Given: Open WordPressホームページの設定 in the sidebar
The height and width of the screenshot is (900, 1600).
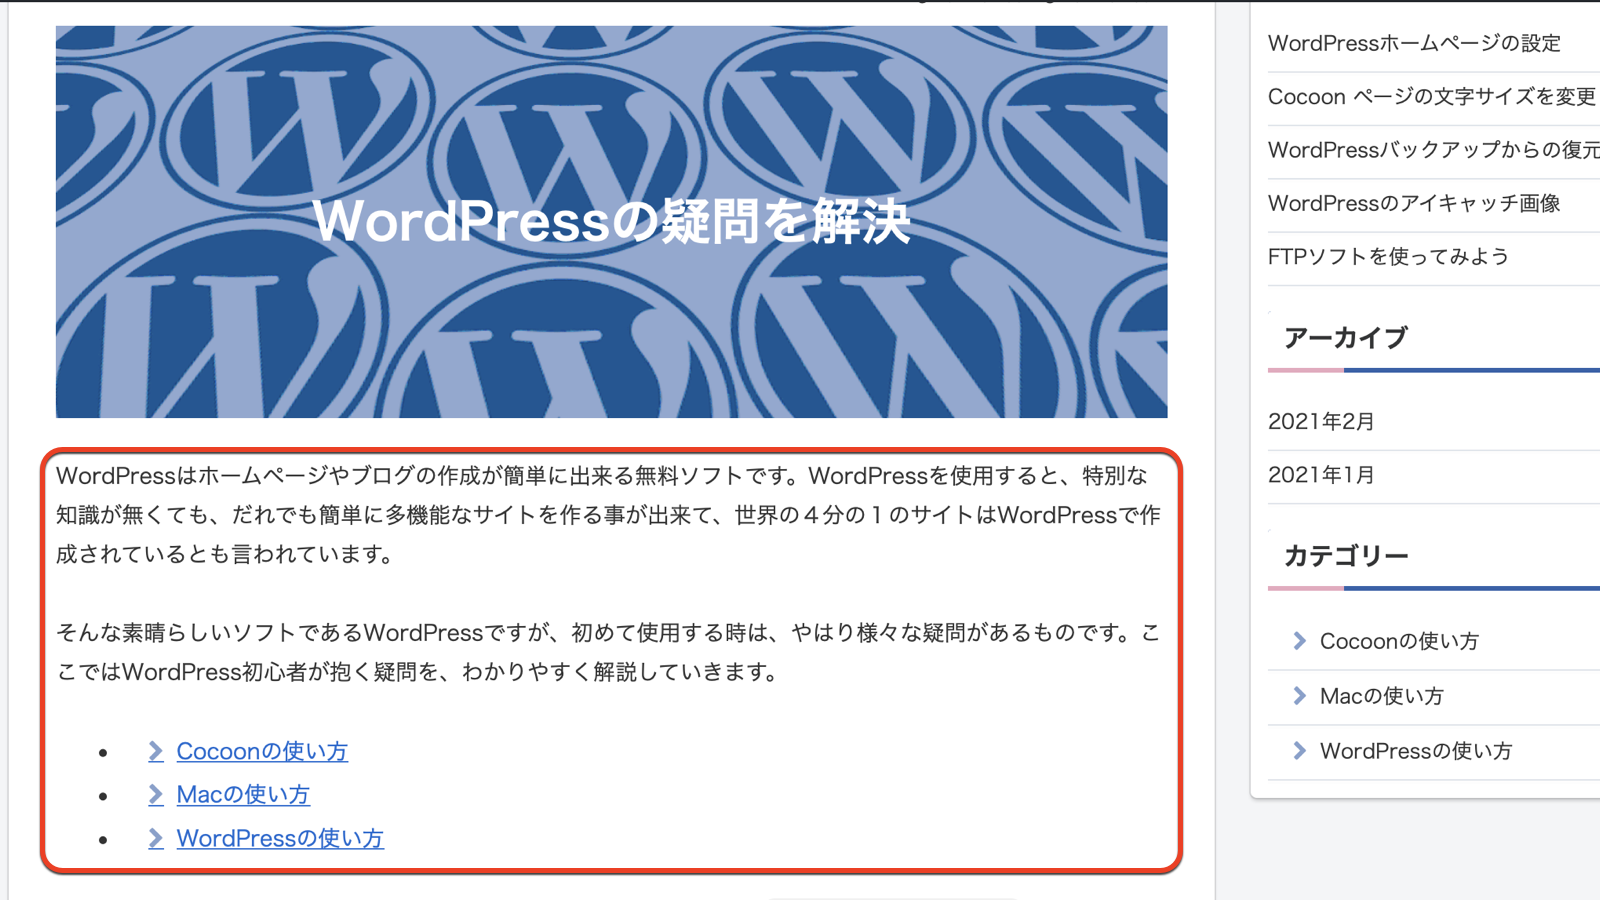Looking at the screenshot, I should coord(1413,43).
